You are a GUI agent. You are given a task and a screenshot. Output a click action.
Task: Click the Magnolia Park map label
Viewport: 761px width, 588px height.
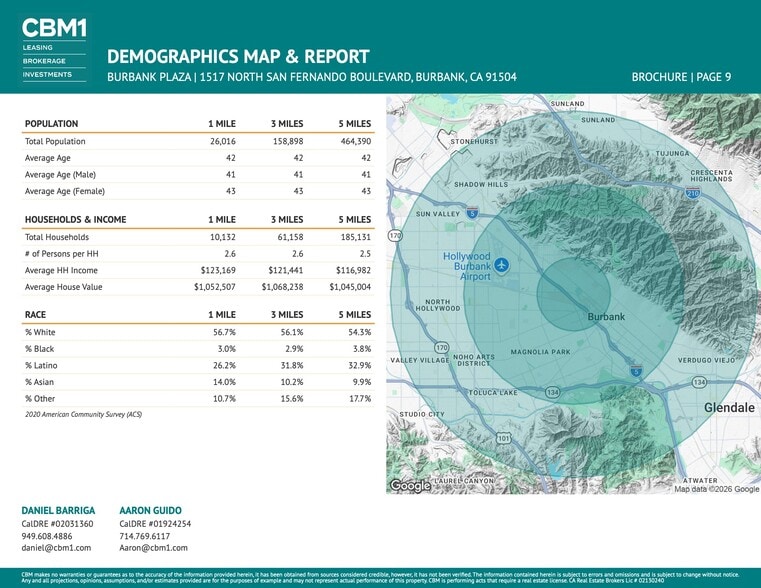pos(541,352)
